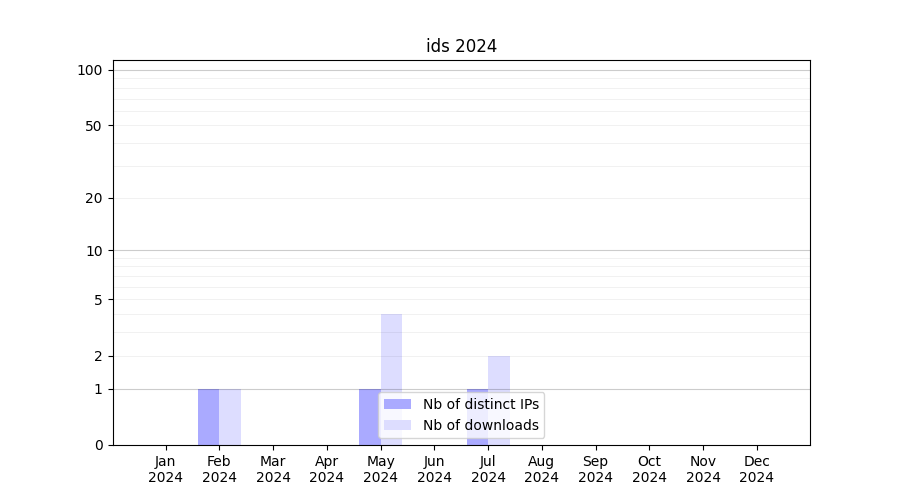Click the 5 y-axis tick label
The height and width of the screenshot is (500, 900).
coord(97,300)
